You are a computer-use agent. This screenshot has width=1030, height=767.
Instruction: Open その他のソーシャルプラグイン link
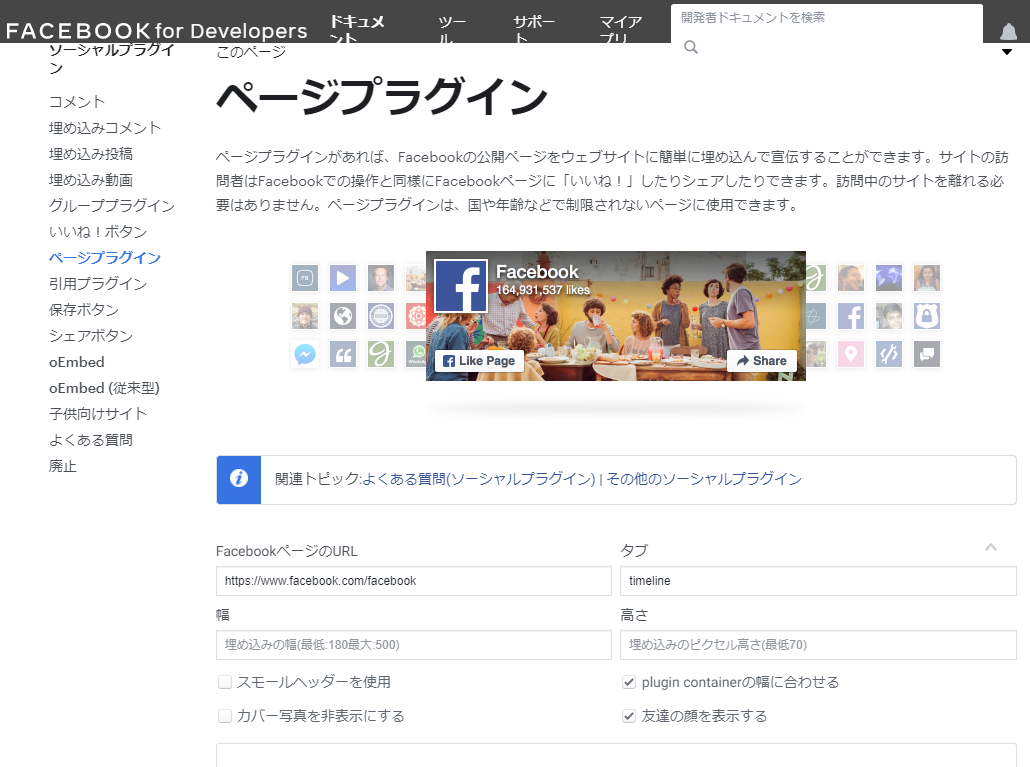(x=704, y=479)
